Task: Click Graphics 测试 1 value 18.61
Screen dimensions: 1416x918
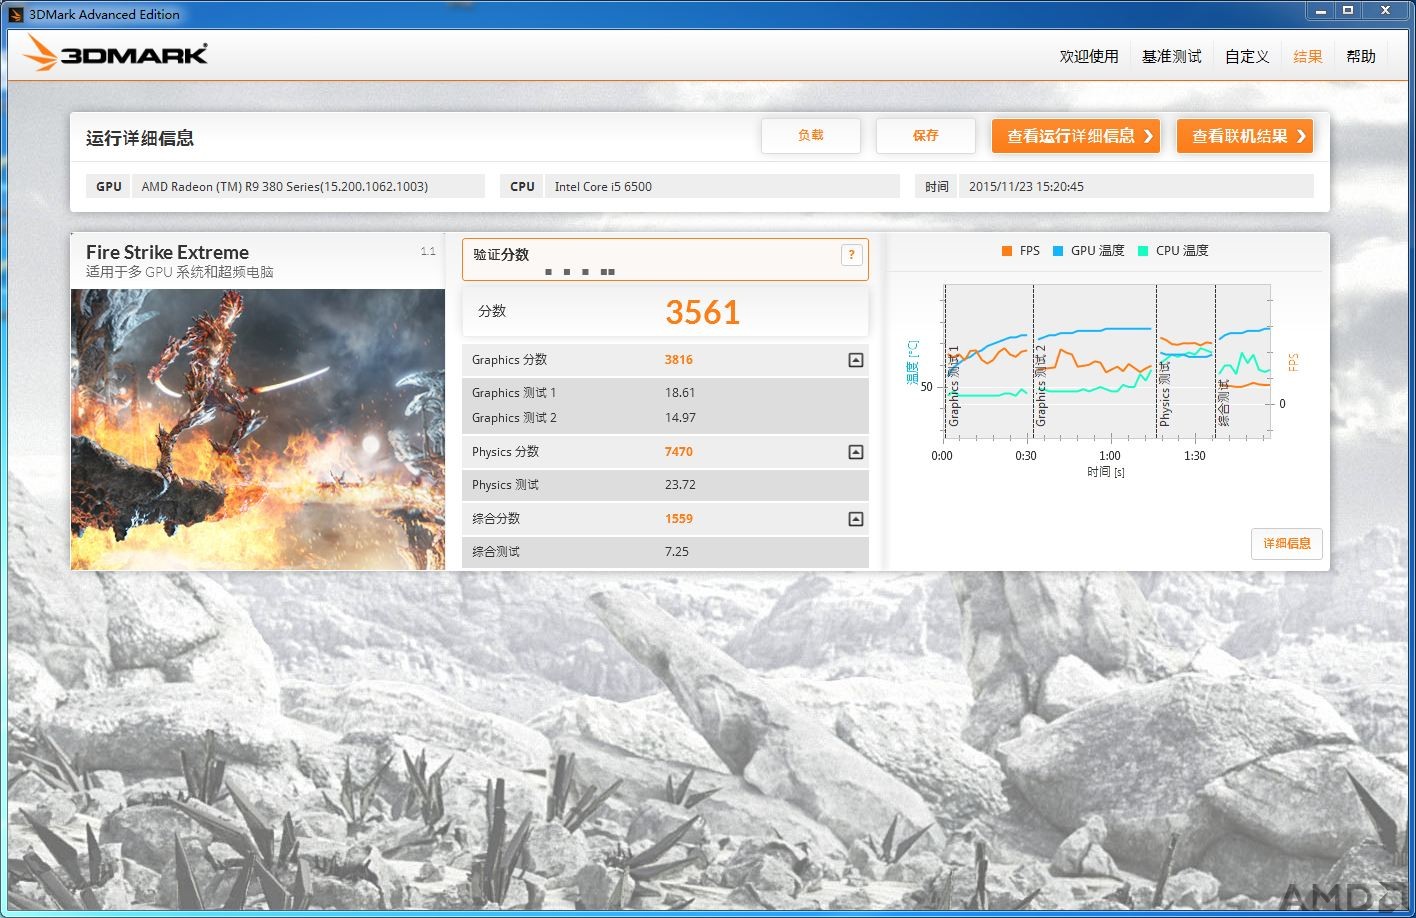Action: pyautogui.click(x=680, y=393)
